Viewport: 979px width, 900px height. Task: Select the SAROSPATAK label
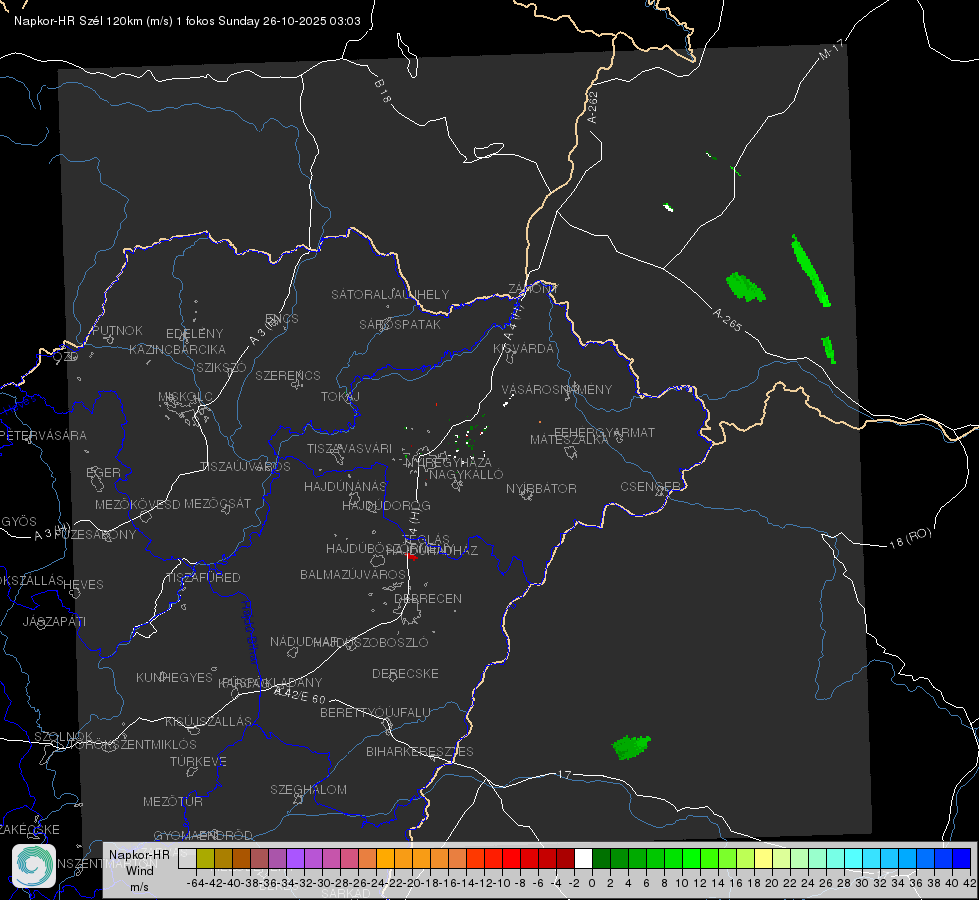[400, 324]
